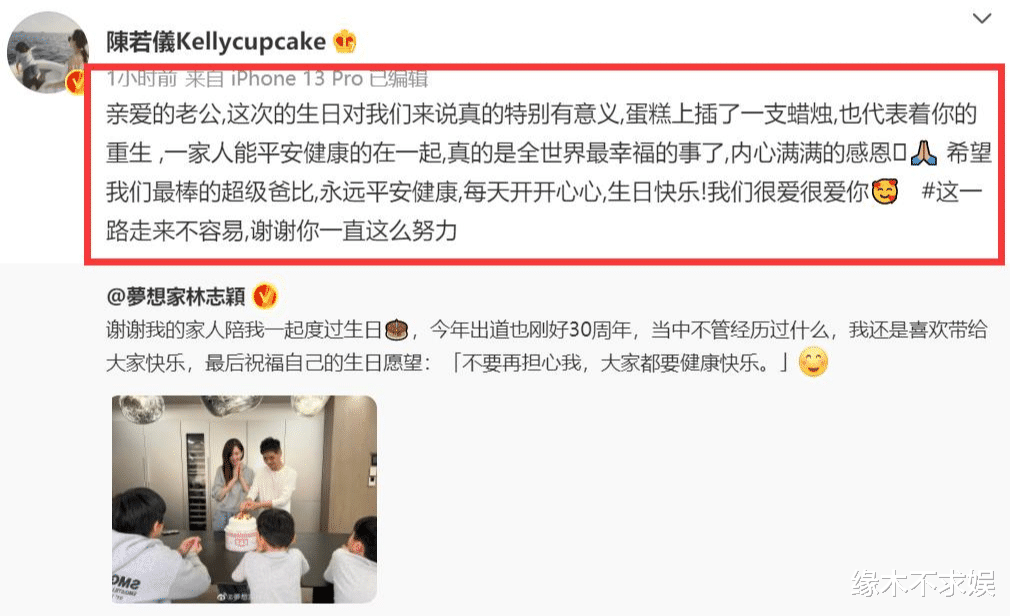
Task: Click the username 陳若儀Kellycupcake
Action: pos(216,42)
